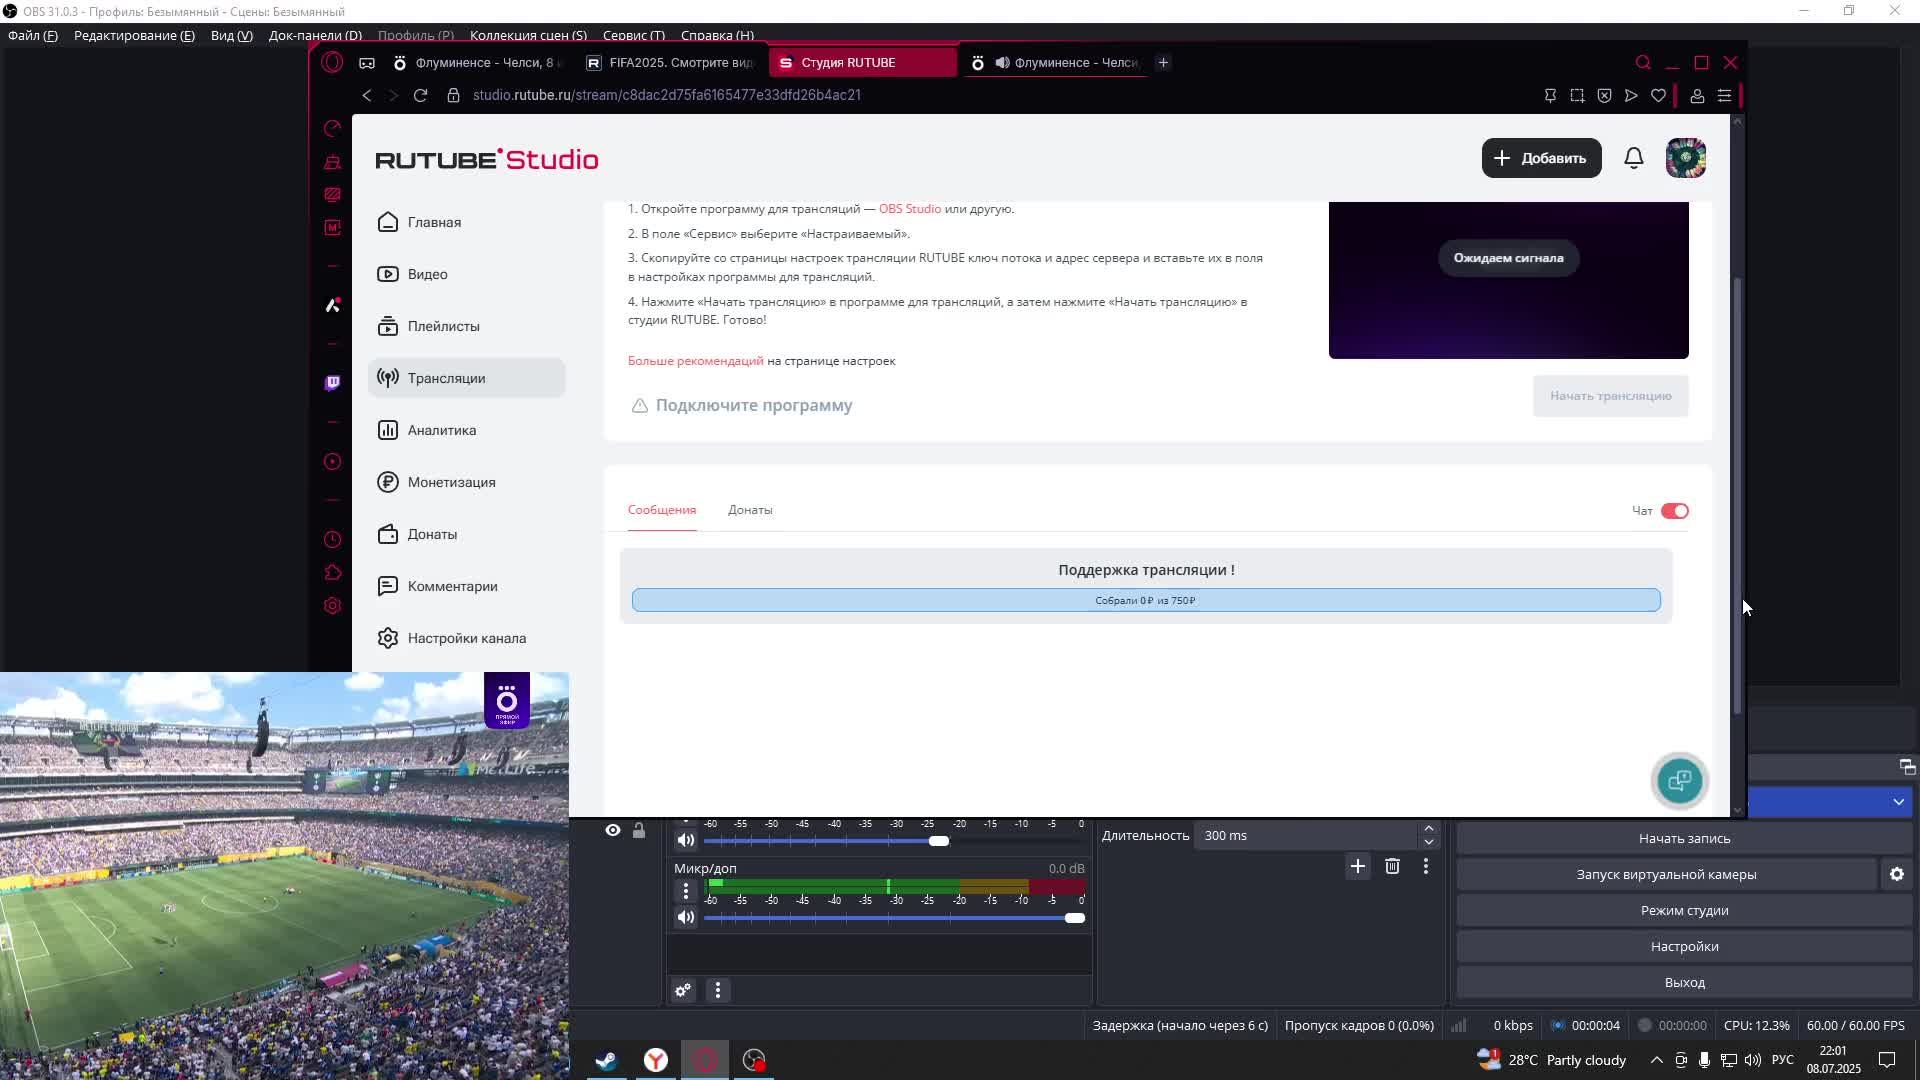1920x1080 pixels.
Task: Open Opera account profile icon
Action: click(x=1697, y=95)
